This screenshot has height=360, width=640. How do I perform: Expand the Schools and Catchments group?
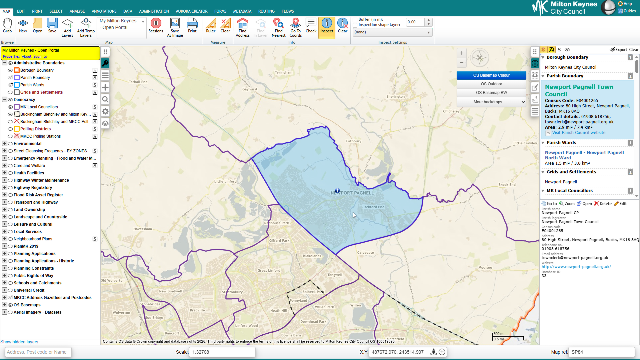click(x=4, y=283)
